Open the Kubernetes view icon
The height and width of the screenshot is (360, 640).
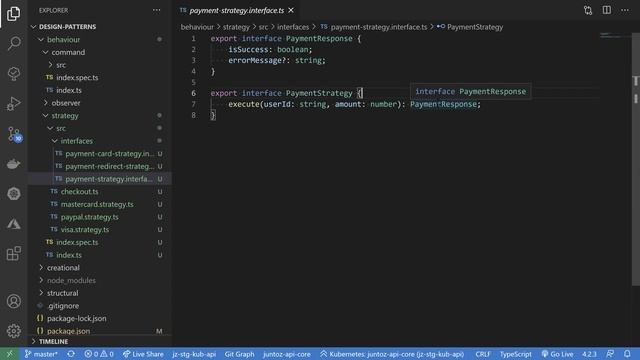pos(13,194)
